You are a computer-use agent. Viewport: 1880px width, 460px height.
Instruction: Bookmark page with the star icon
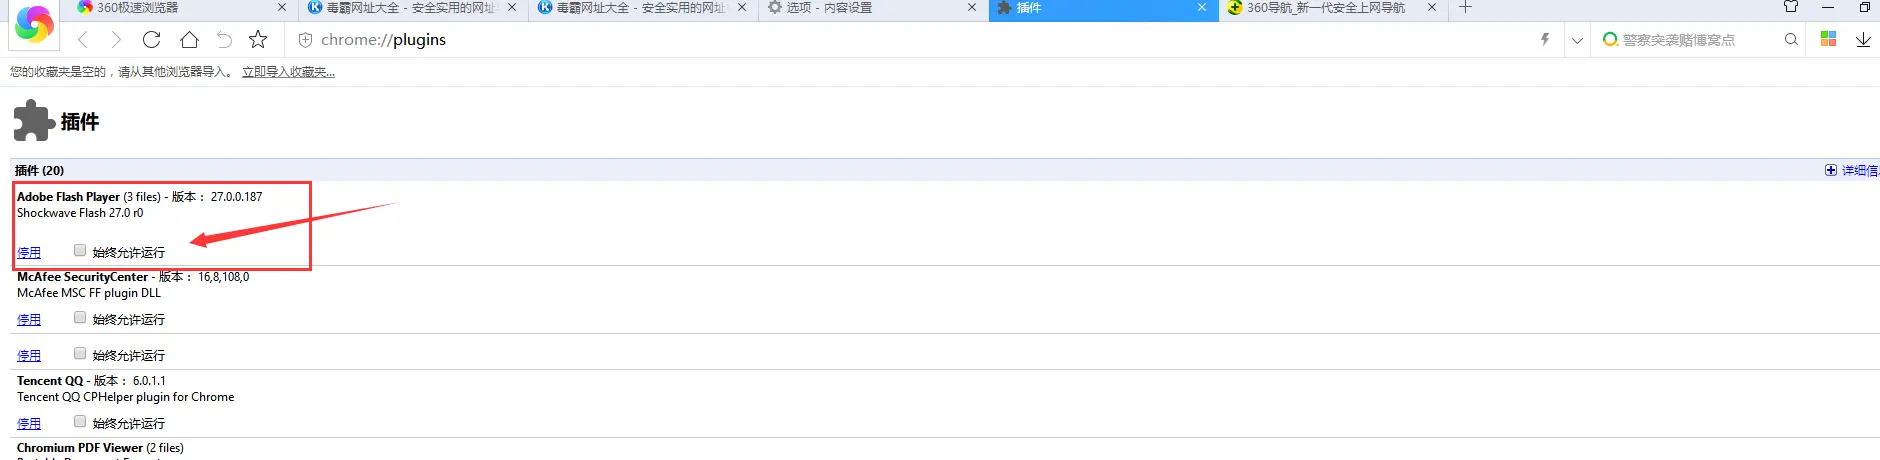click(258, 40)
